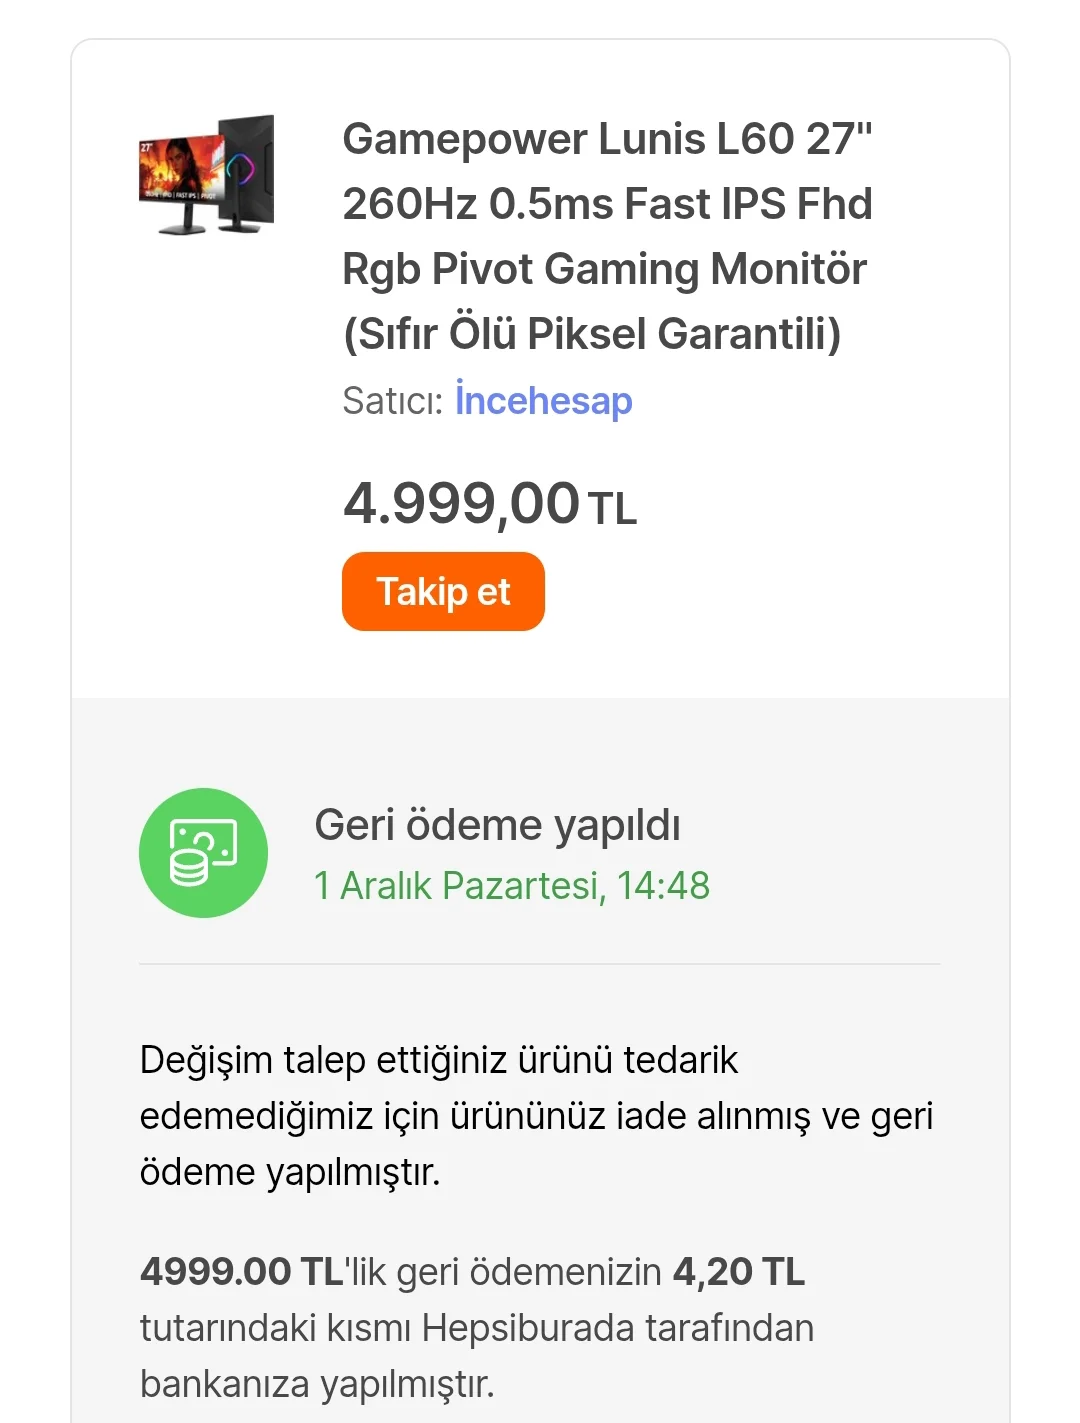Click the 1 Aralık Pazartesi date

pos(511,886)
